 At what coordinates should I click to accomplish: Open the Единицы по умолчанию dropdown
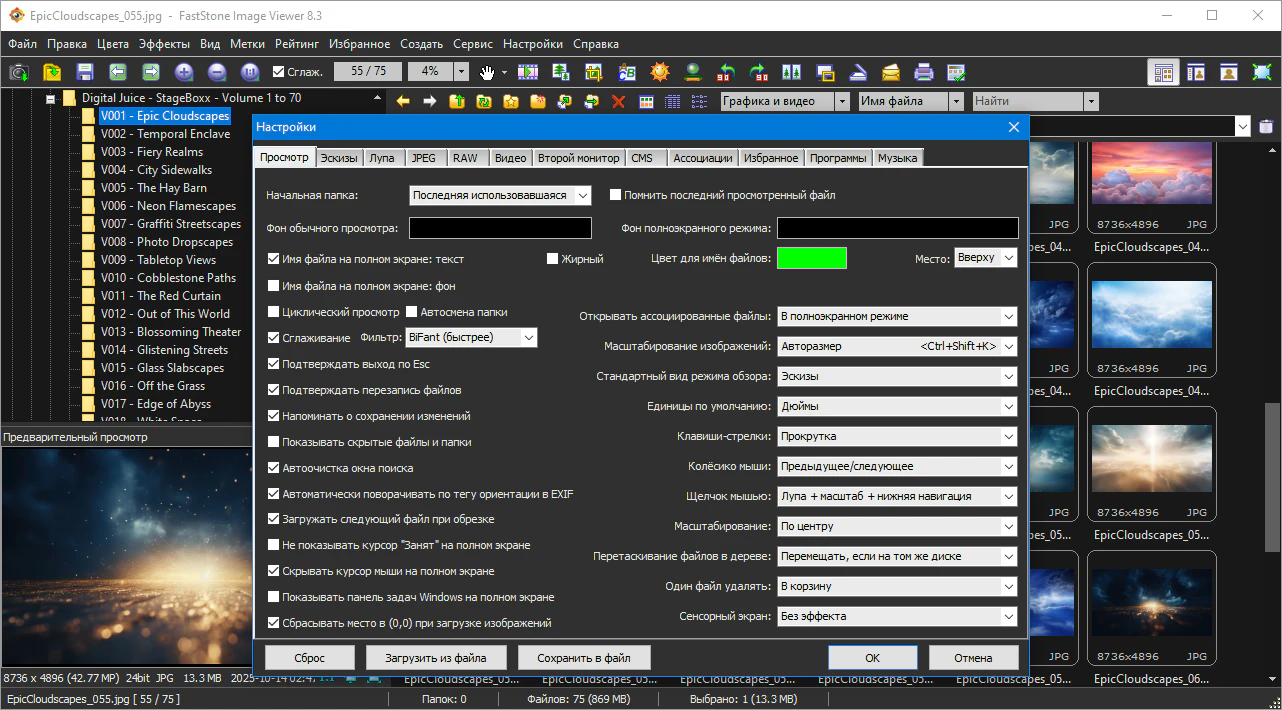coord(897,406)
